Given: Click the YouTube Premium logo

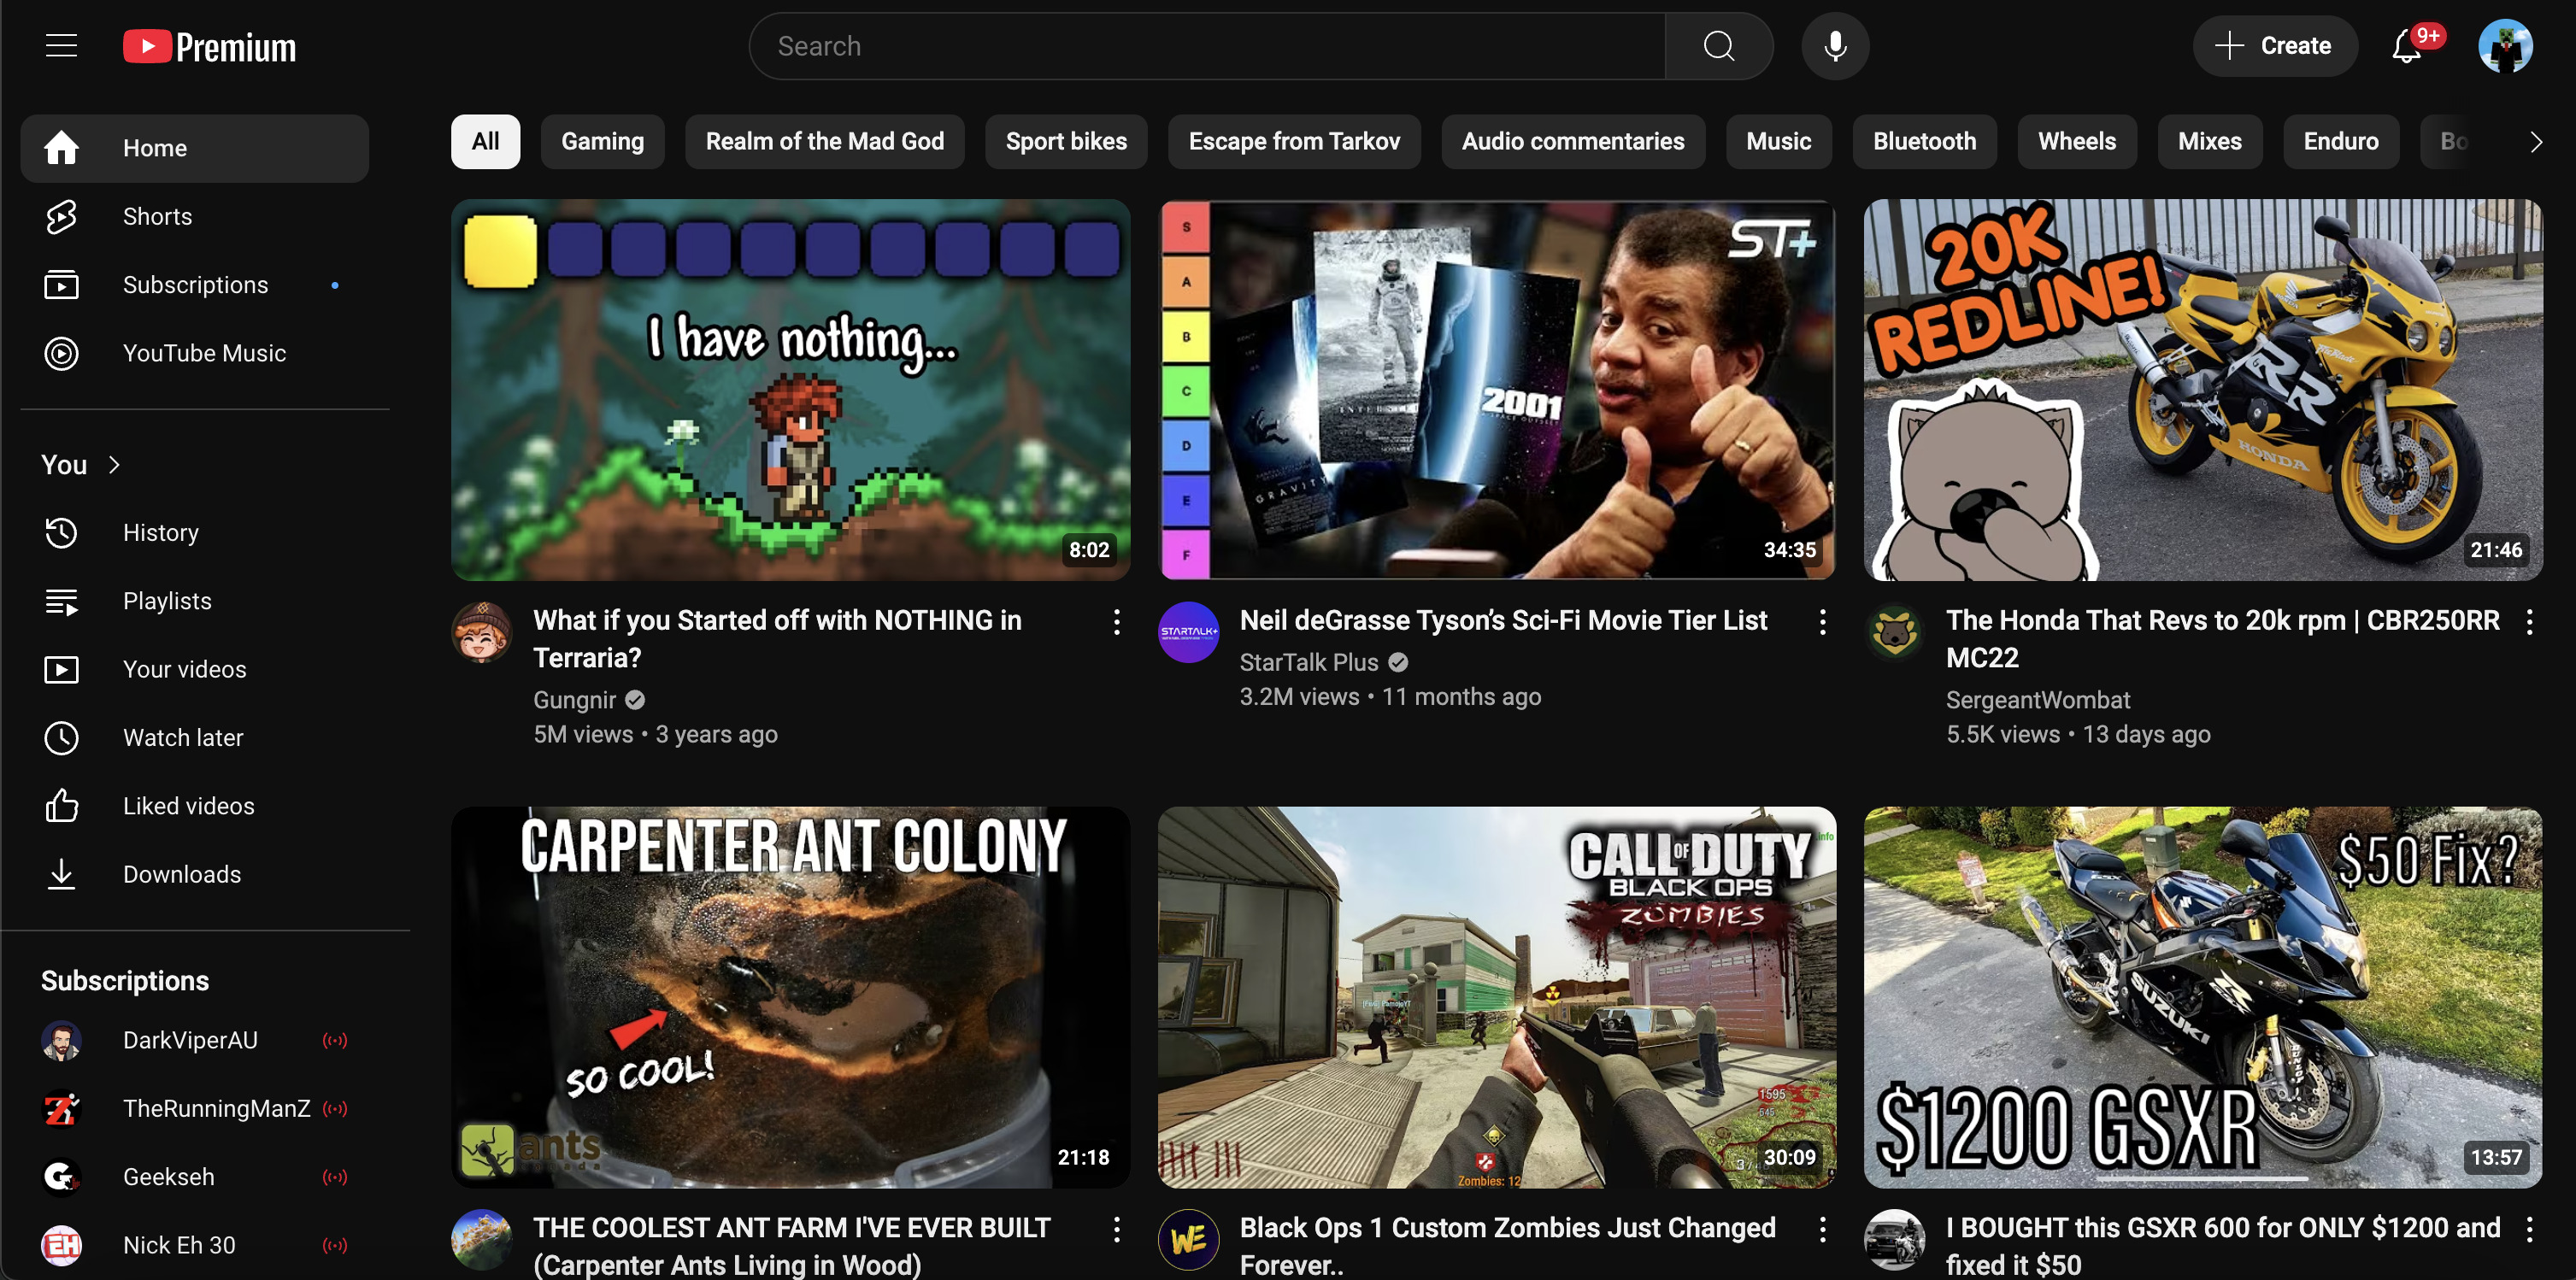Looking at the screenshot, I should (210, 47).
